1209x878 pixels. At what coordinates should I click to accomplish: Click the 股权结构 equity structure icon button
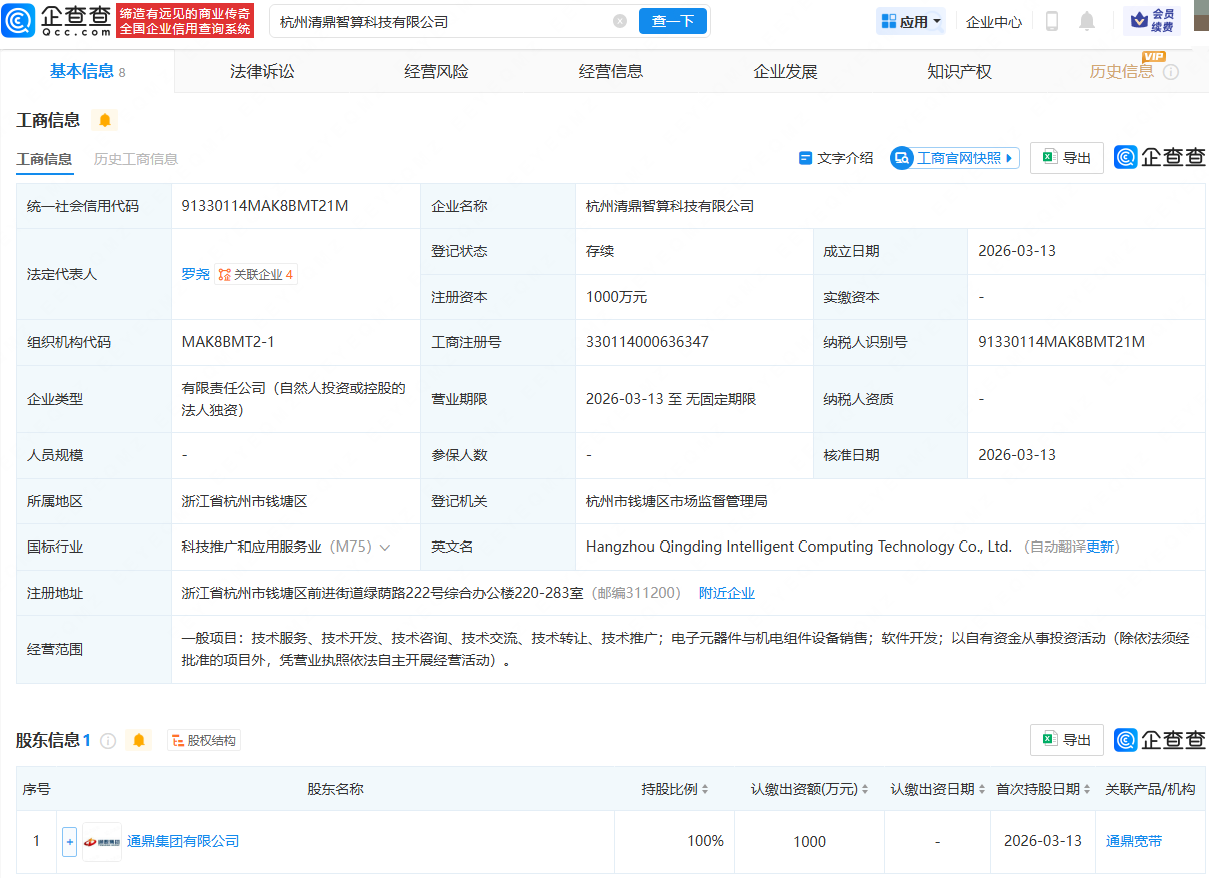tap(203, 740)
